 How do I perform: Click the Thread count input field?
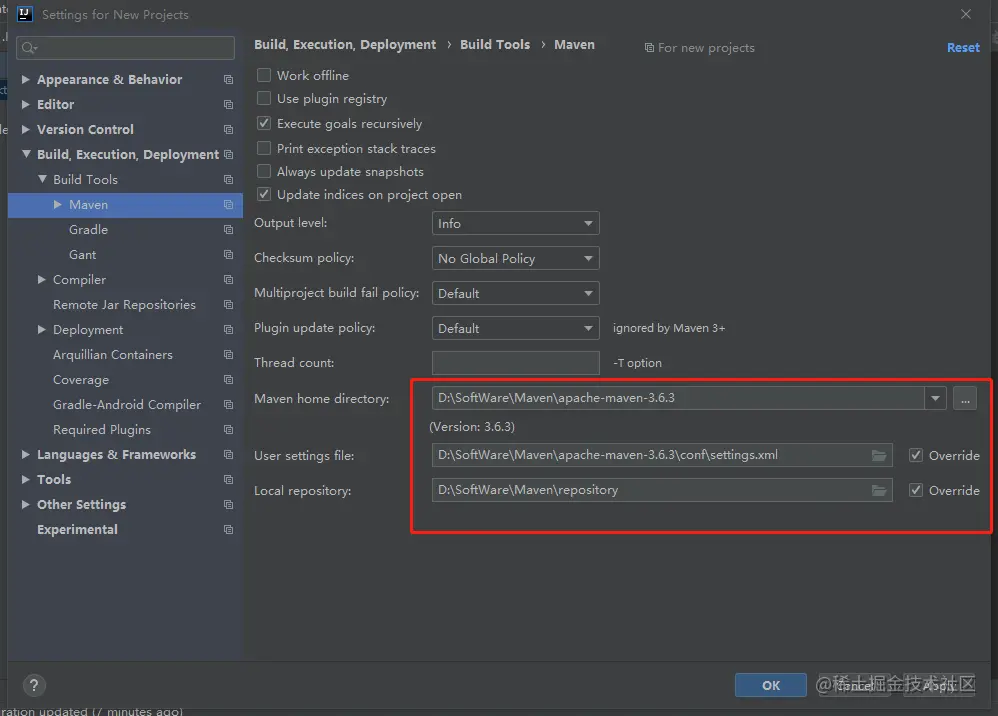tap(516, 363)
